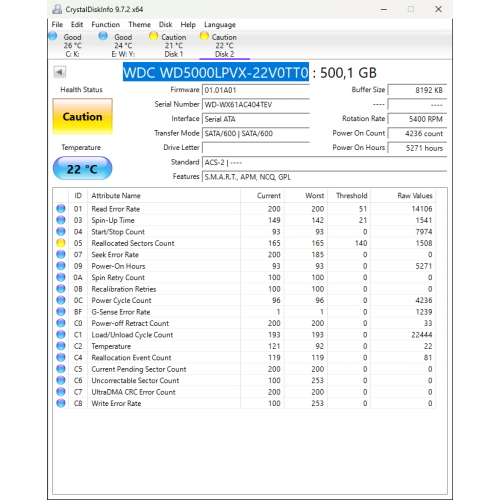Click the raw value 1508

coord(424,243)
